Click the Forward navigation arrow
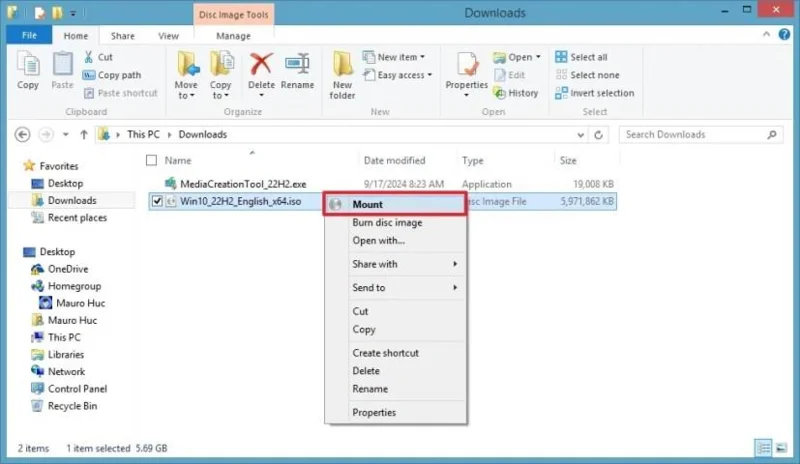Viewport: 800px width, 464px height. [46, 135]
